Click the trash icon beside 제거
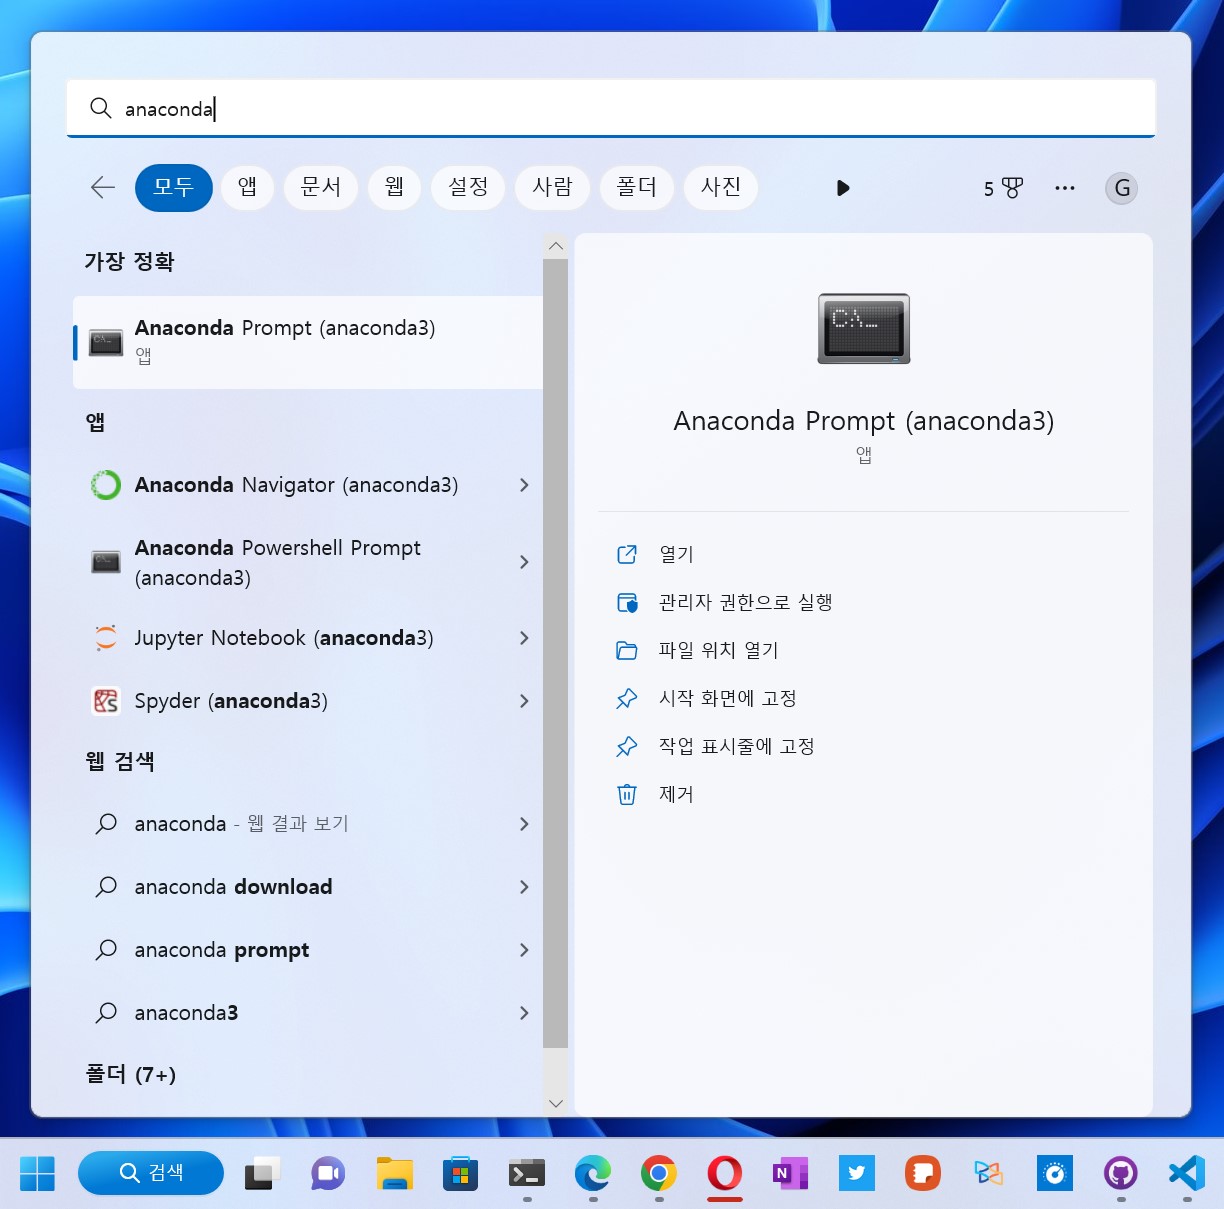The image size is (1224, 1209). (627, 794)
